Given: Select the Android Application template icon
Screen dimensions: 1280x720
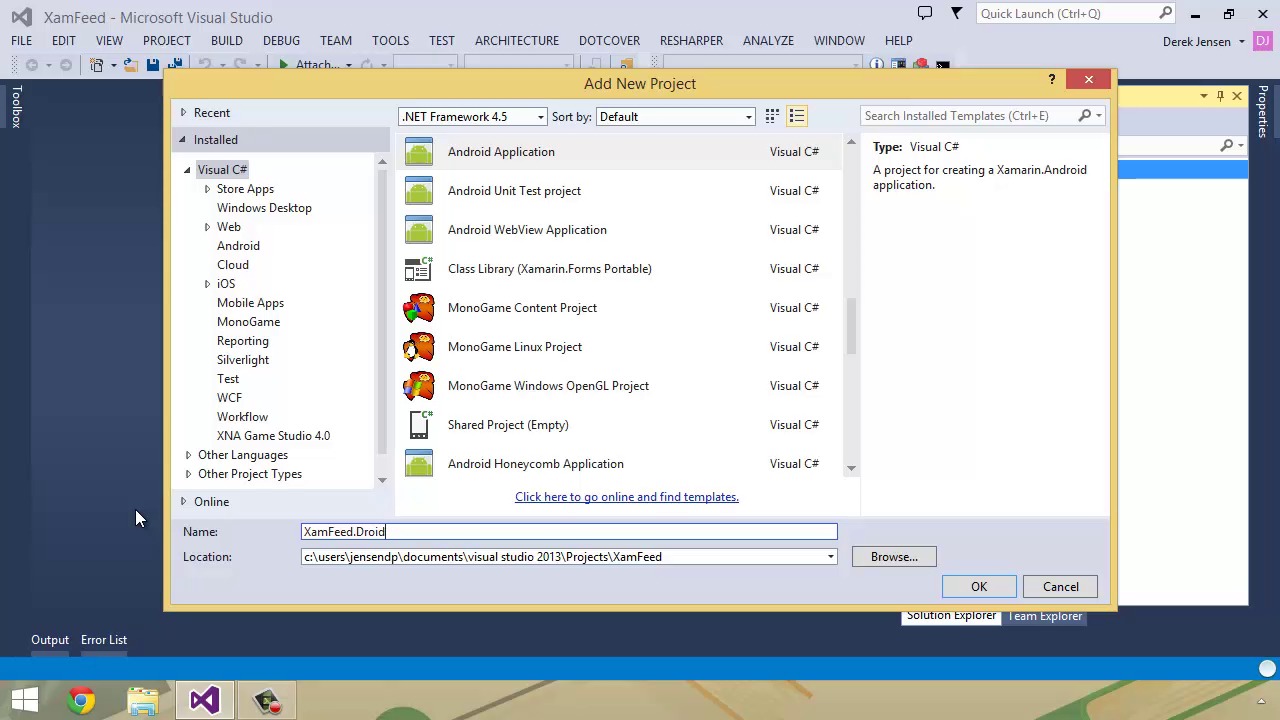Looking at the screenshot, I should [419, 152].
